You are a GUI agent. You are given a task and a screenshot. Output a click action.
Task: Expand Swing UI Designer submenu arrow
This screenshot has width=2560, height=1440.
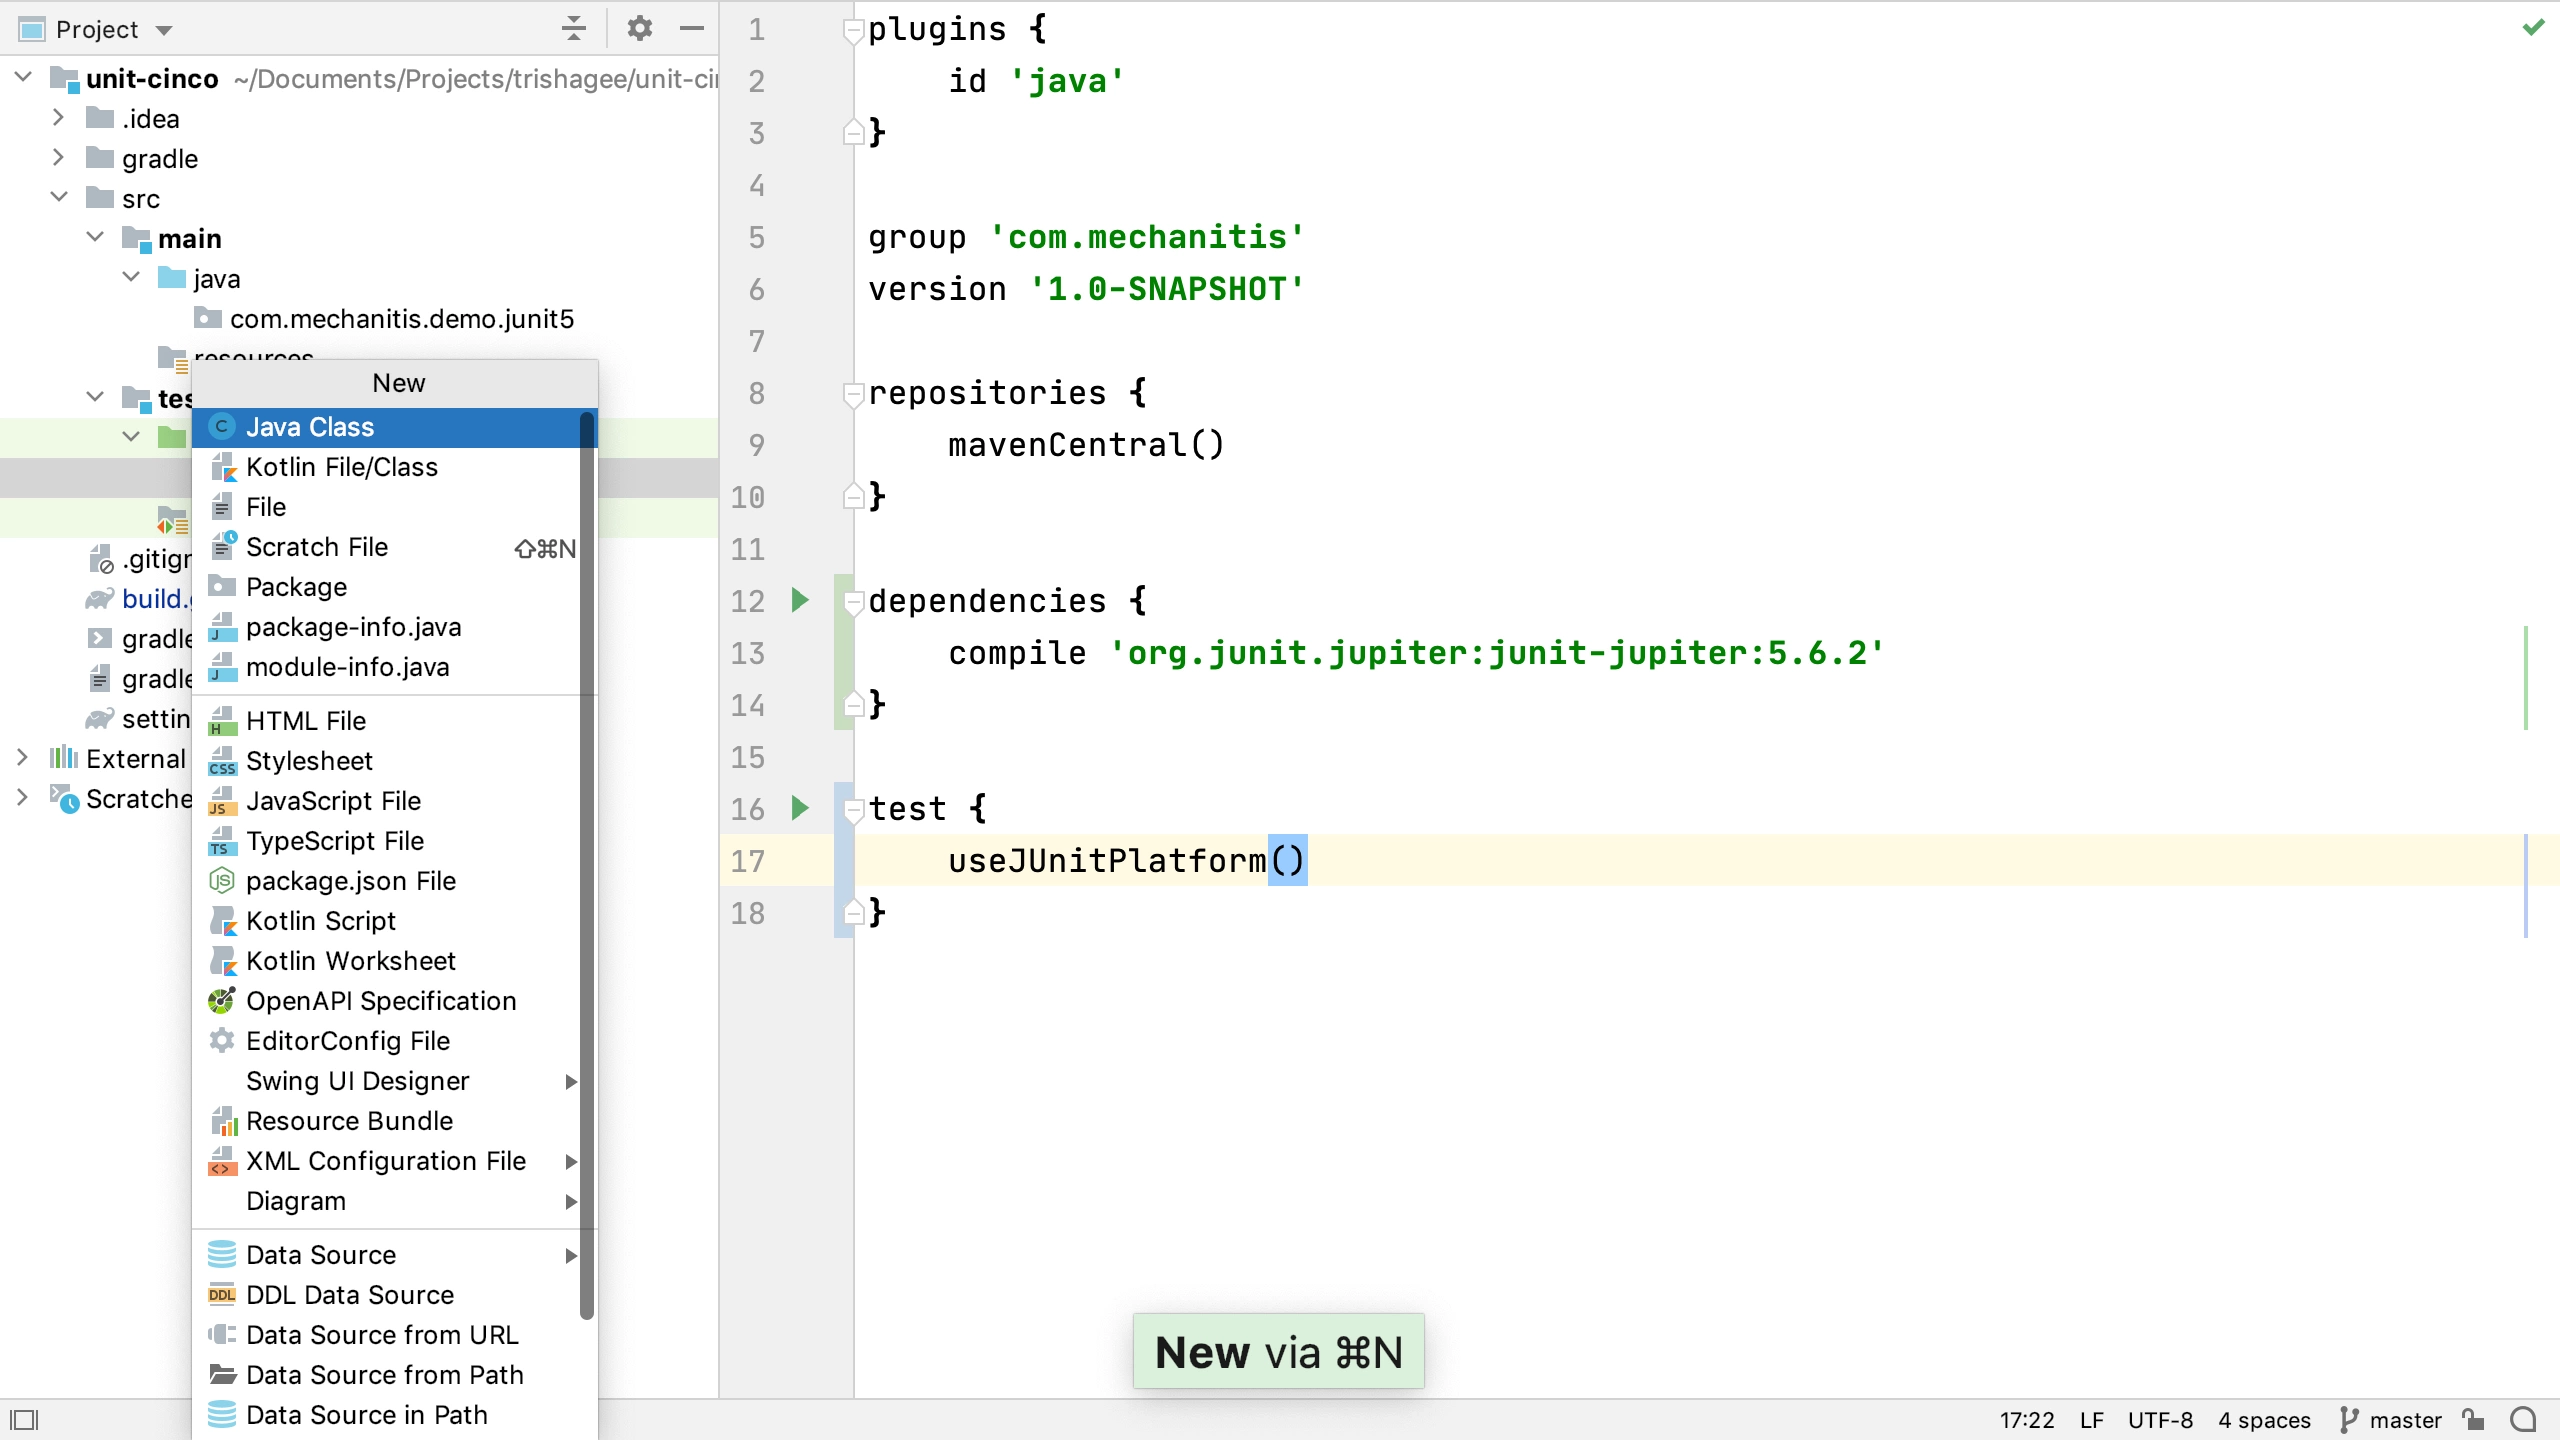(570, 1080)
